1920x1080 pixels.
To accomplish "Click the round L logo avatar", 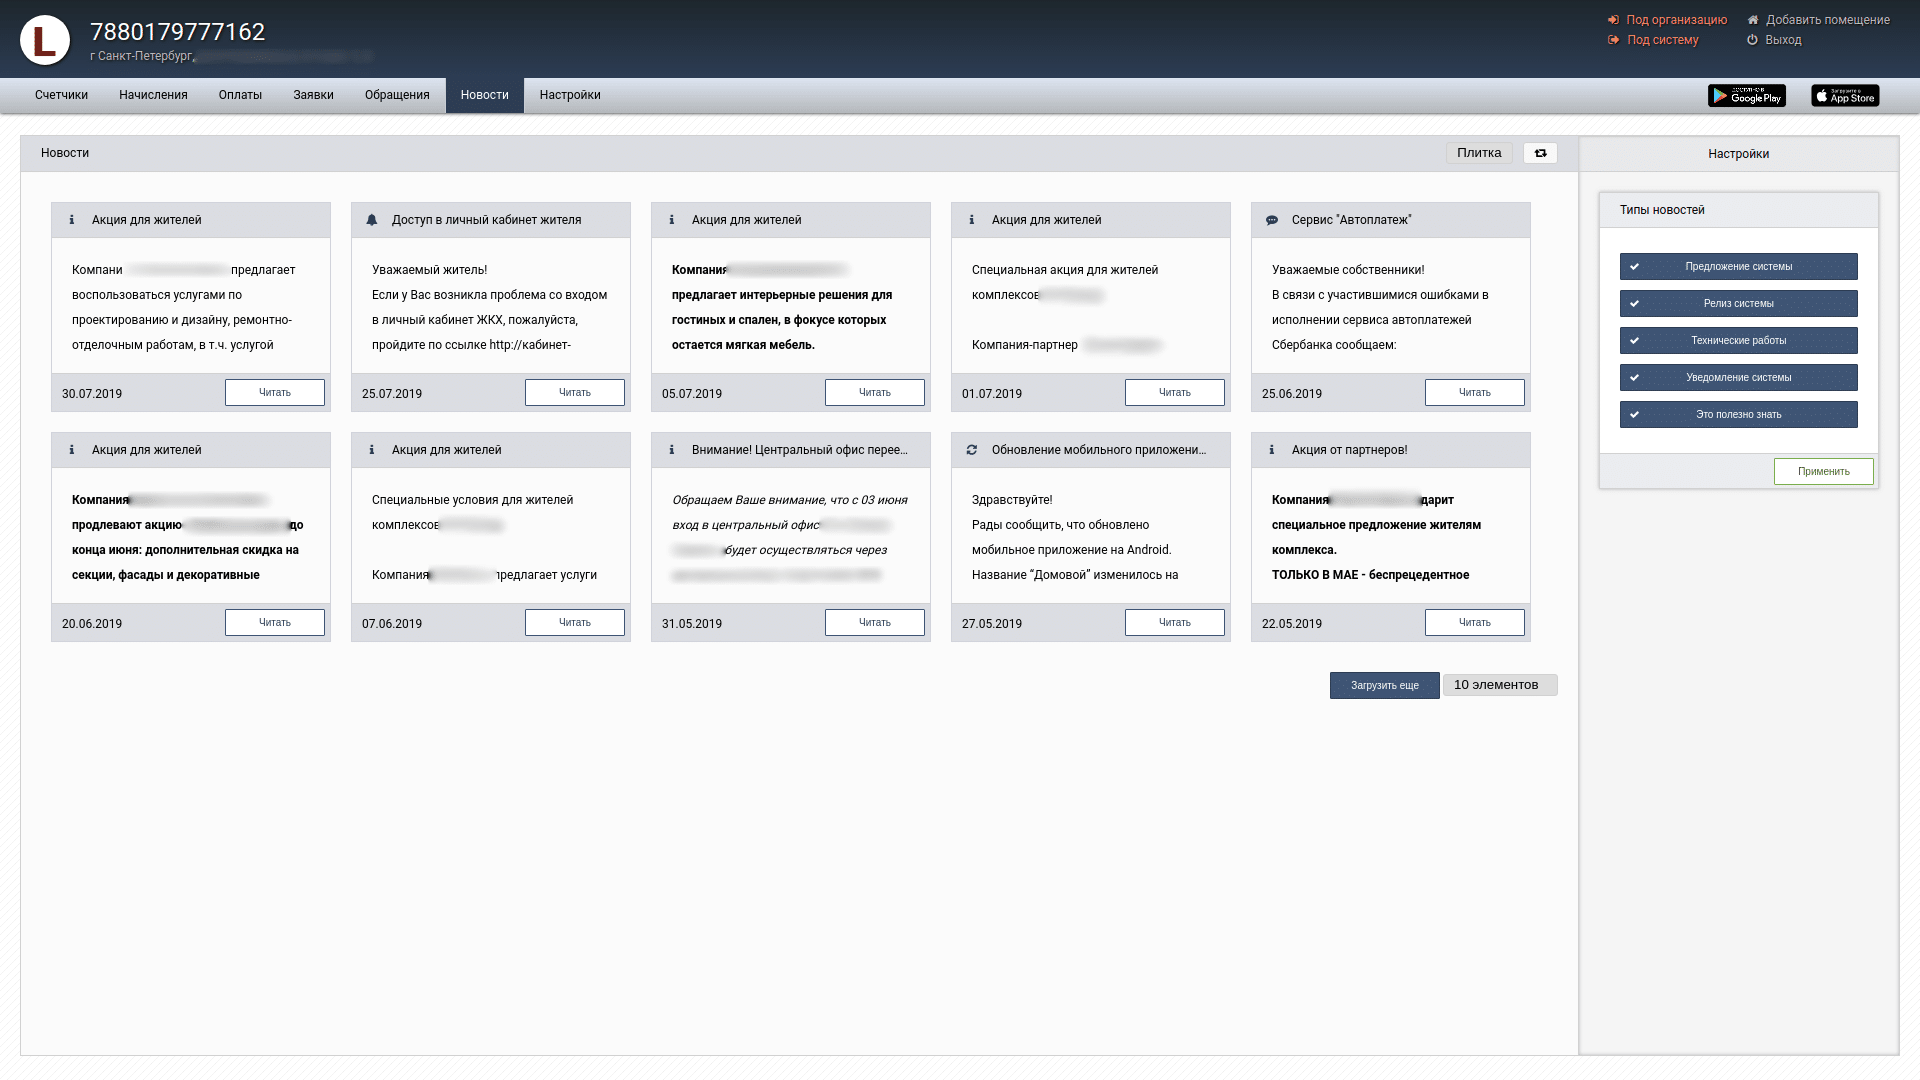I will pos(45,40).
